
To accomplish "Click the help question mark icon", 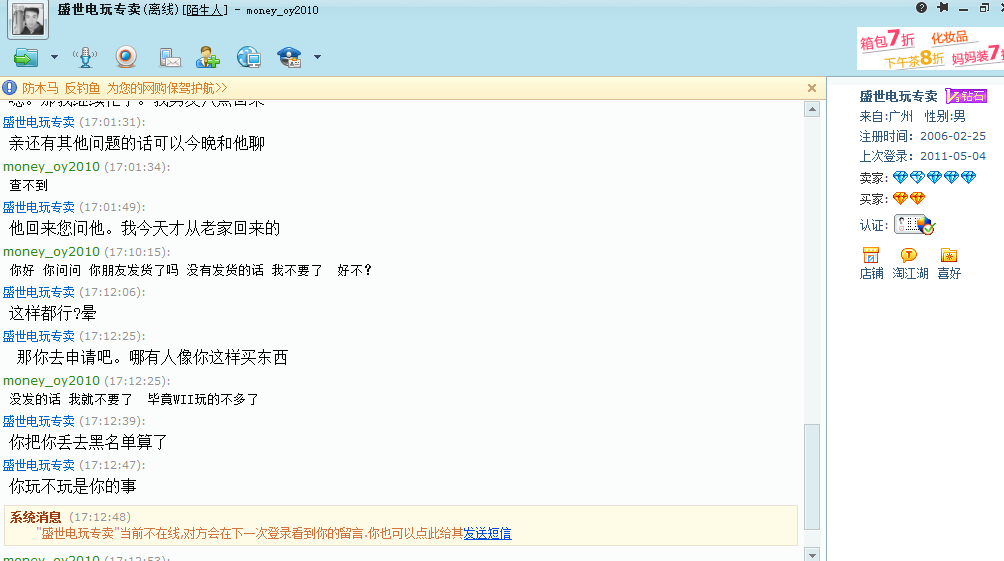I will tap(921, 8).
